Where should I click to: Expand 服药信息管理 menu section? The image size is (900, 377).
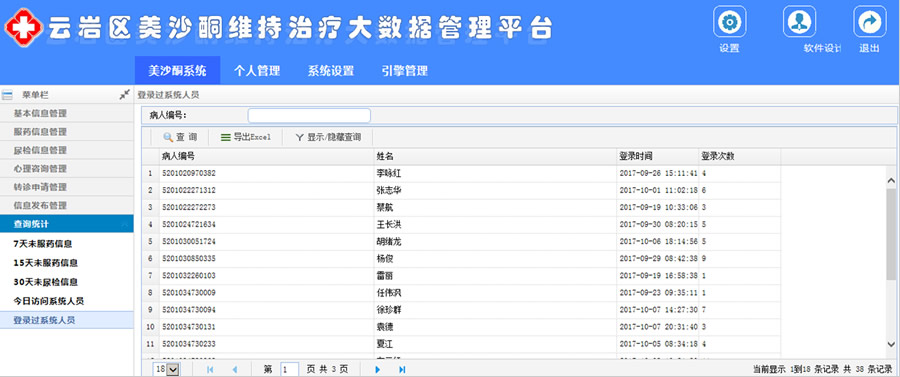[x=67, y=132]
